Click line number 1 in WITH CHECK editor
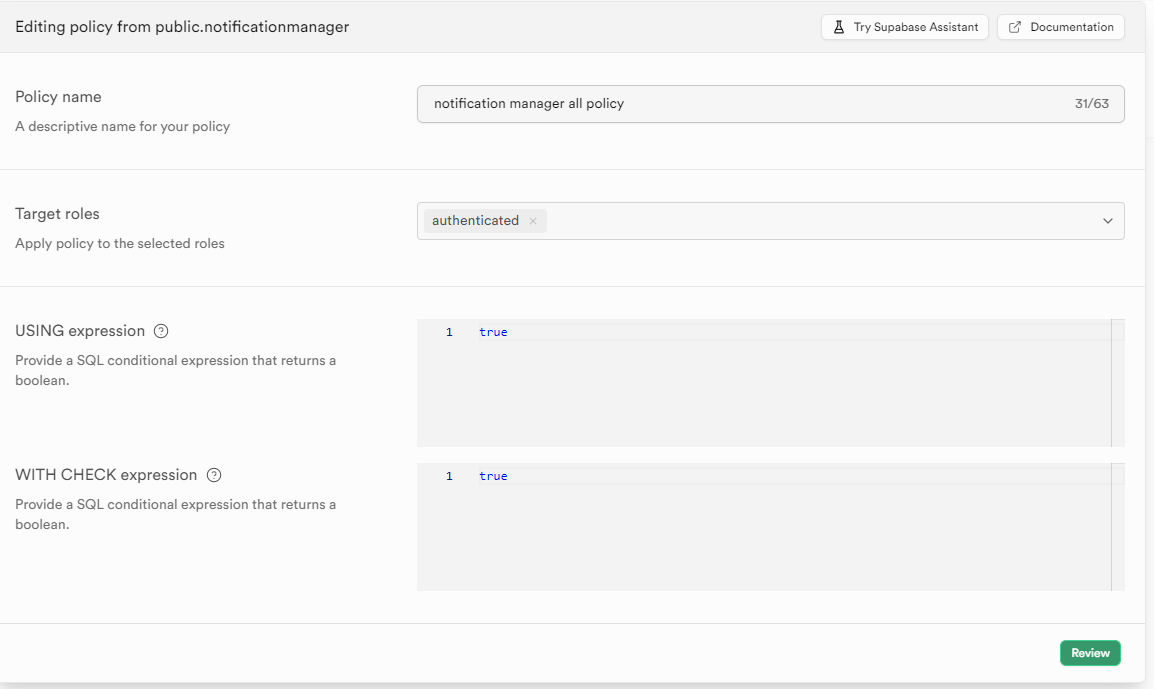The width and height of the screenshot is (1154, 689). [x=449, y=476]
